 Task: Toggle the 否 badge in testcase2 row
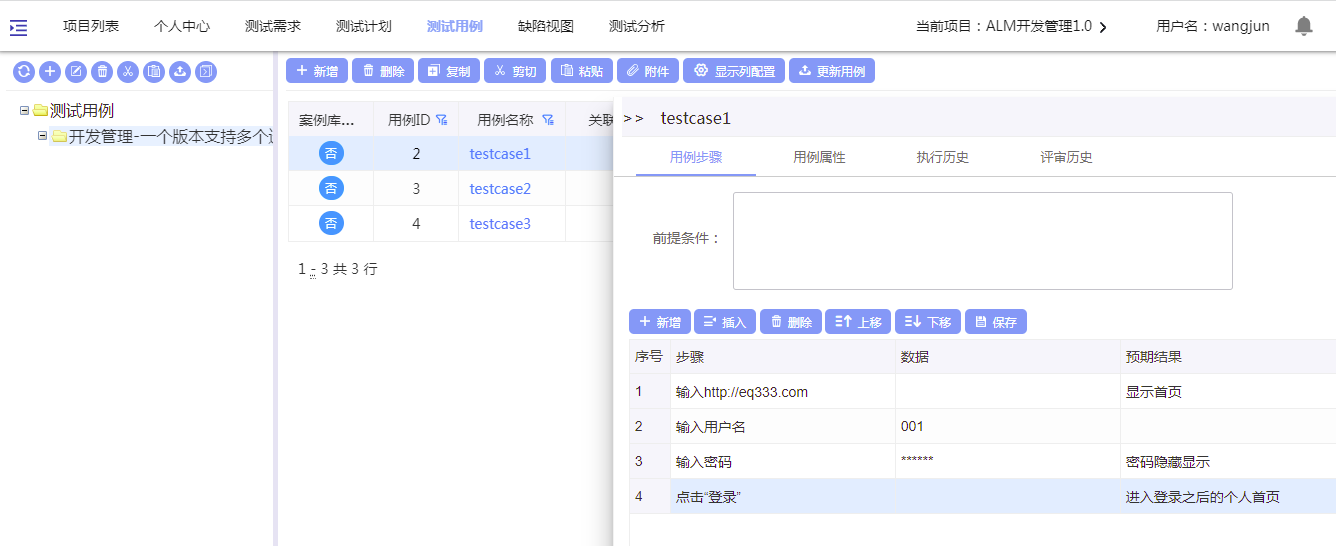tap(331, 189)
